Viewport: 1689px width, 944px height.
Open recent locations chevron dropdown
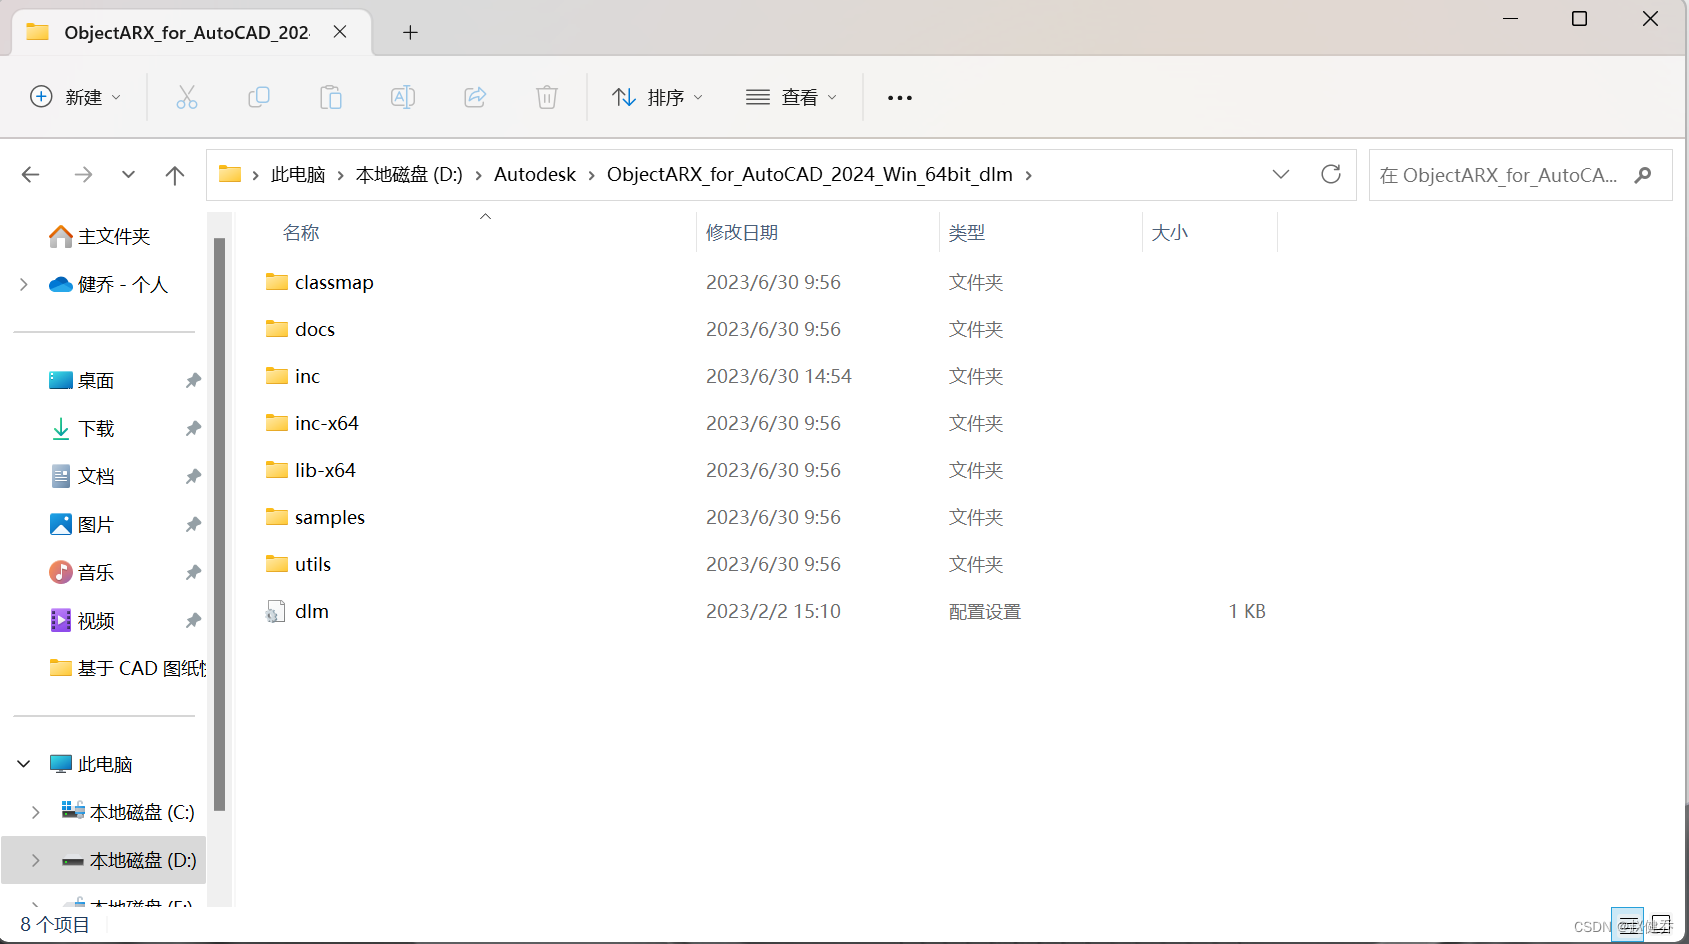[x=128, y=175]
